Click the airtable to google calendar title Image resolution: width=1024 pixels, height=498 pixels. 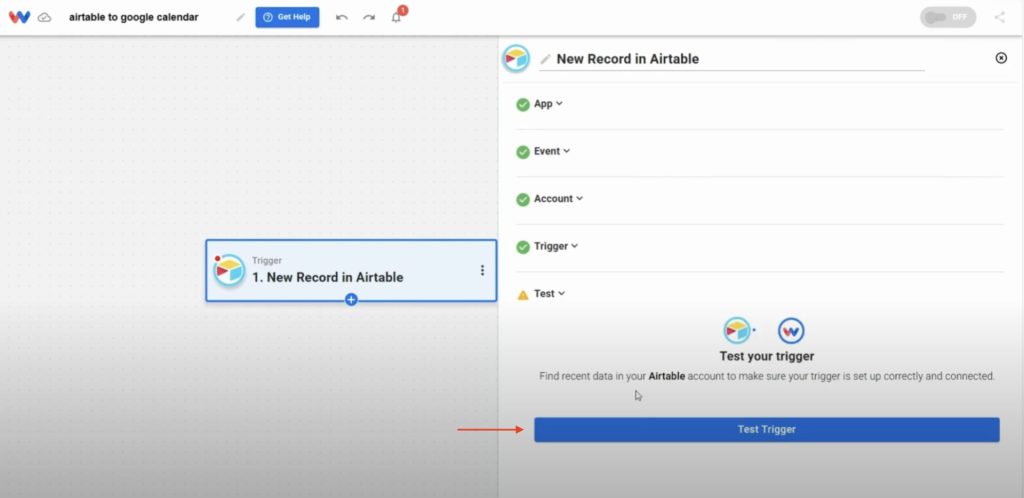tap(134, 18)
